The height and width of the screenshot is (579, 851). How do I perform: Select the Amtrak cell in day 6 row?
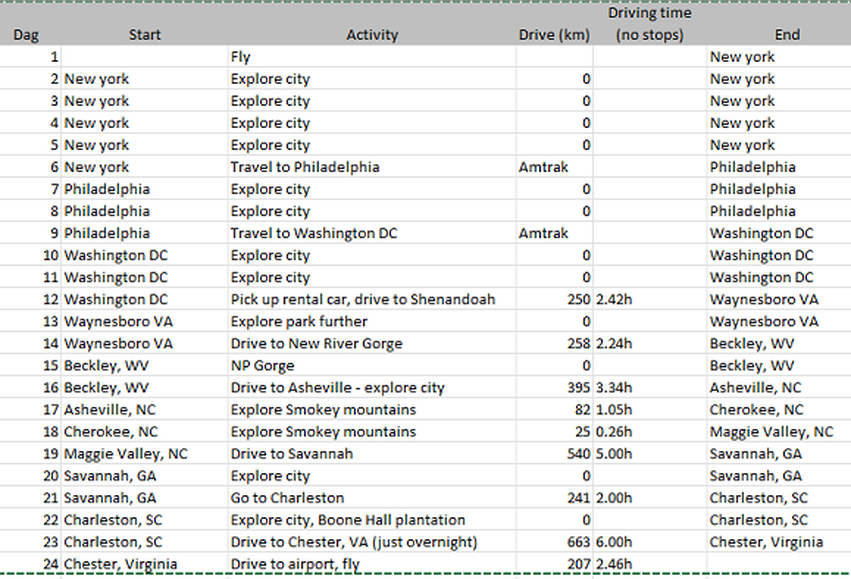[x=554, y=167]
